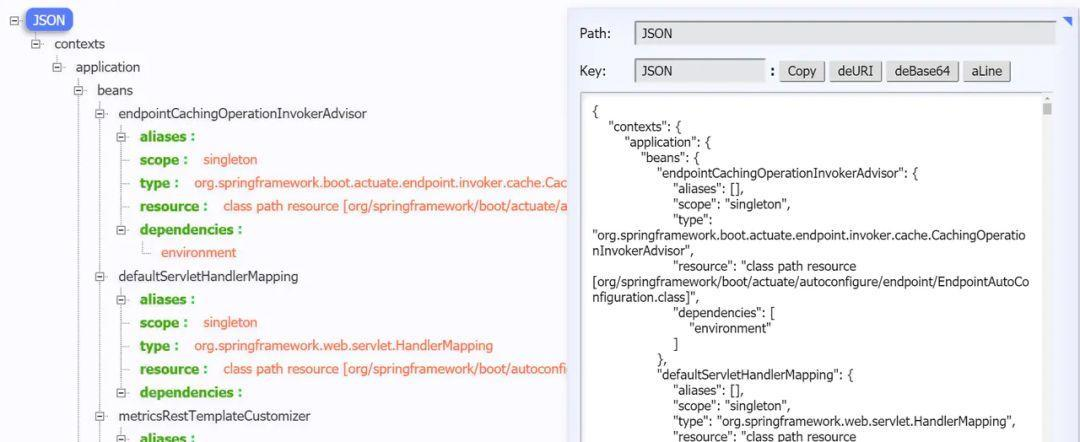Click the deBase64 button

click(923, 71)
